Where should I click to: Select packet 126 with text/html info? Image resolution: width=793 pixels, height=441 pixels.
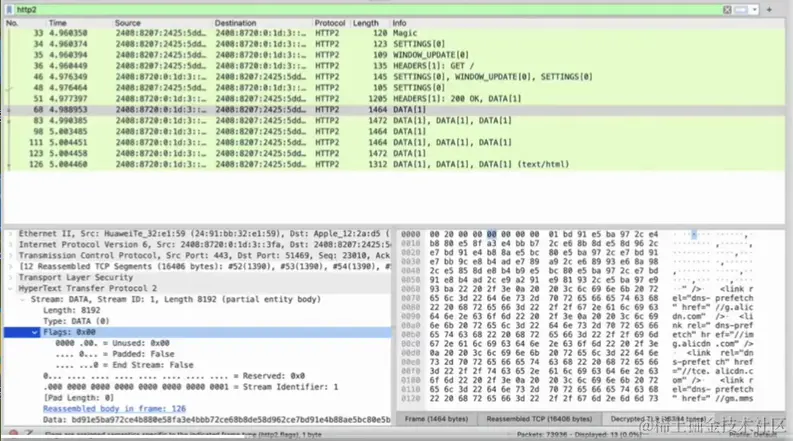pyautogui.click(x=394, y=164)
